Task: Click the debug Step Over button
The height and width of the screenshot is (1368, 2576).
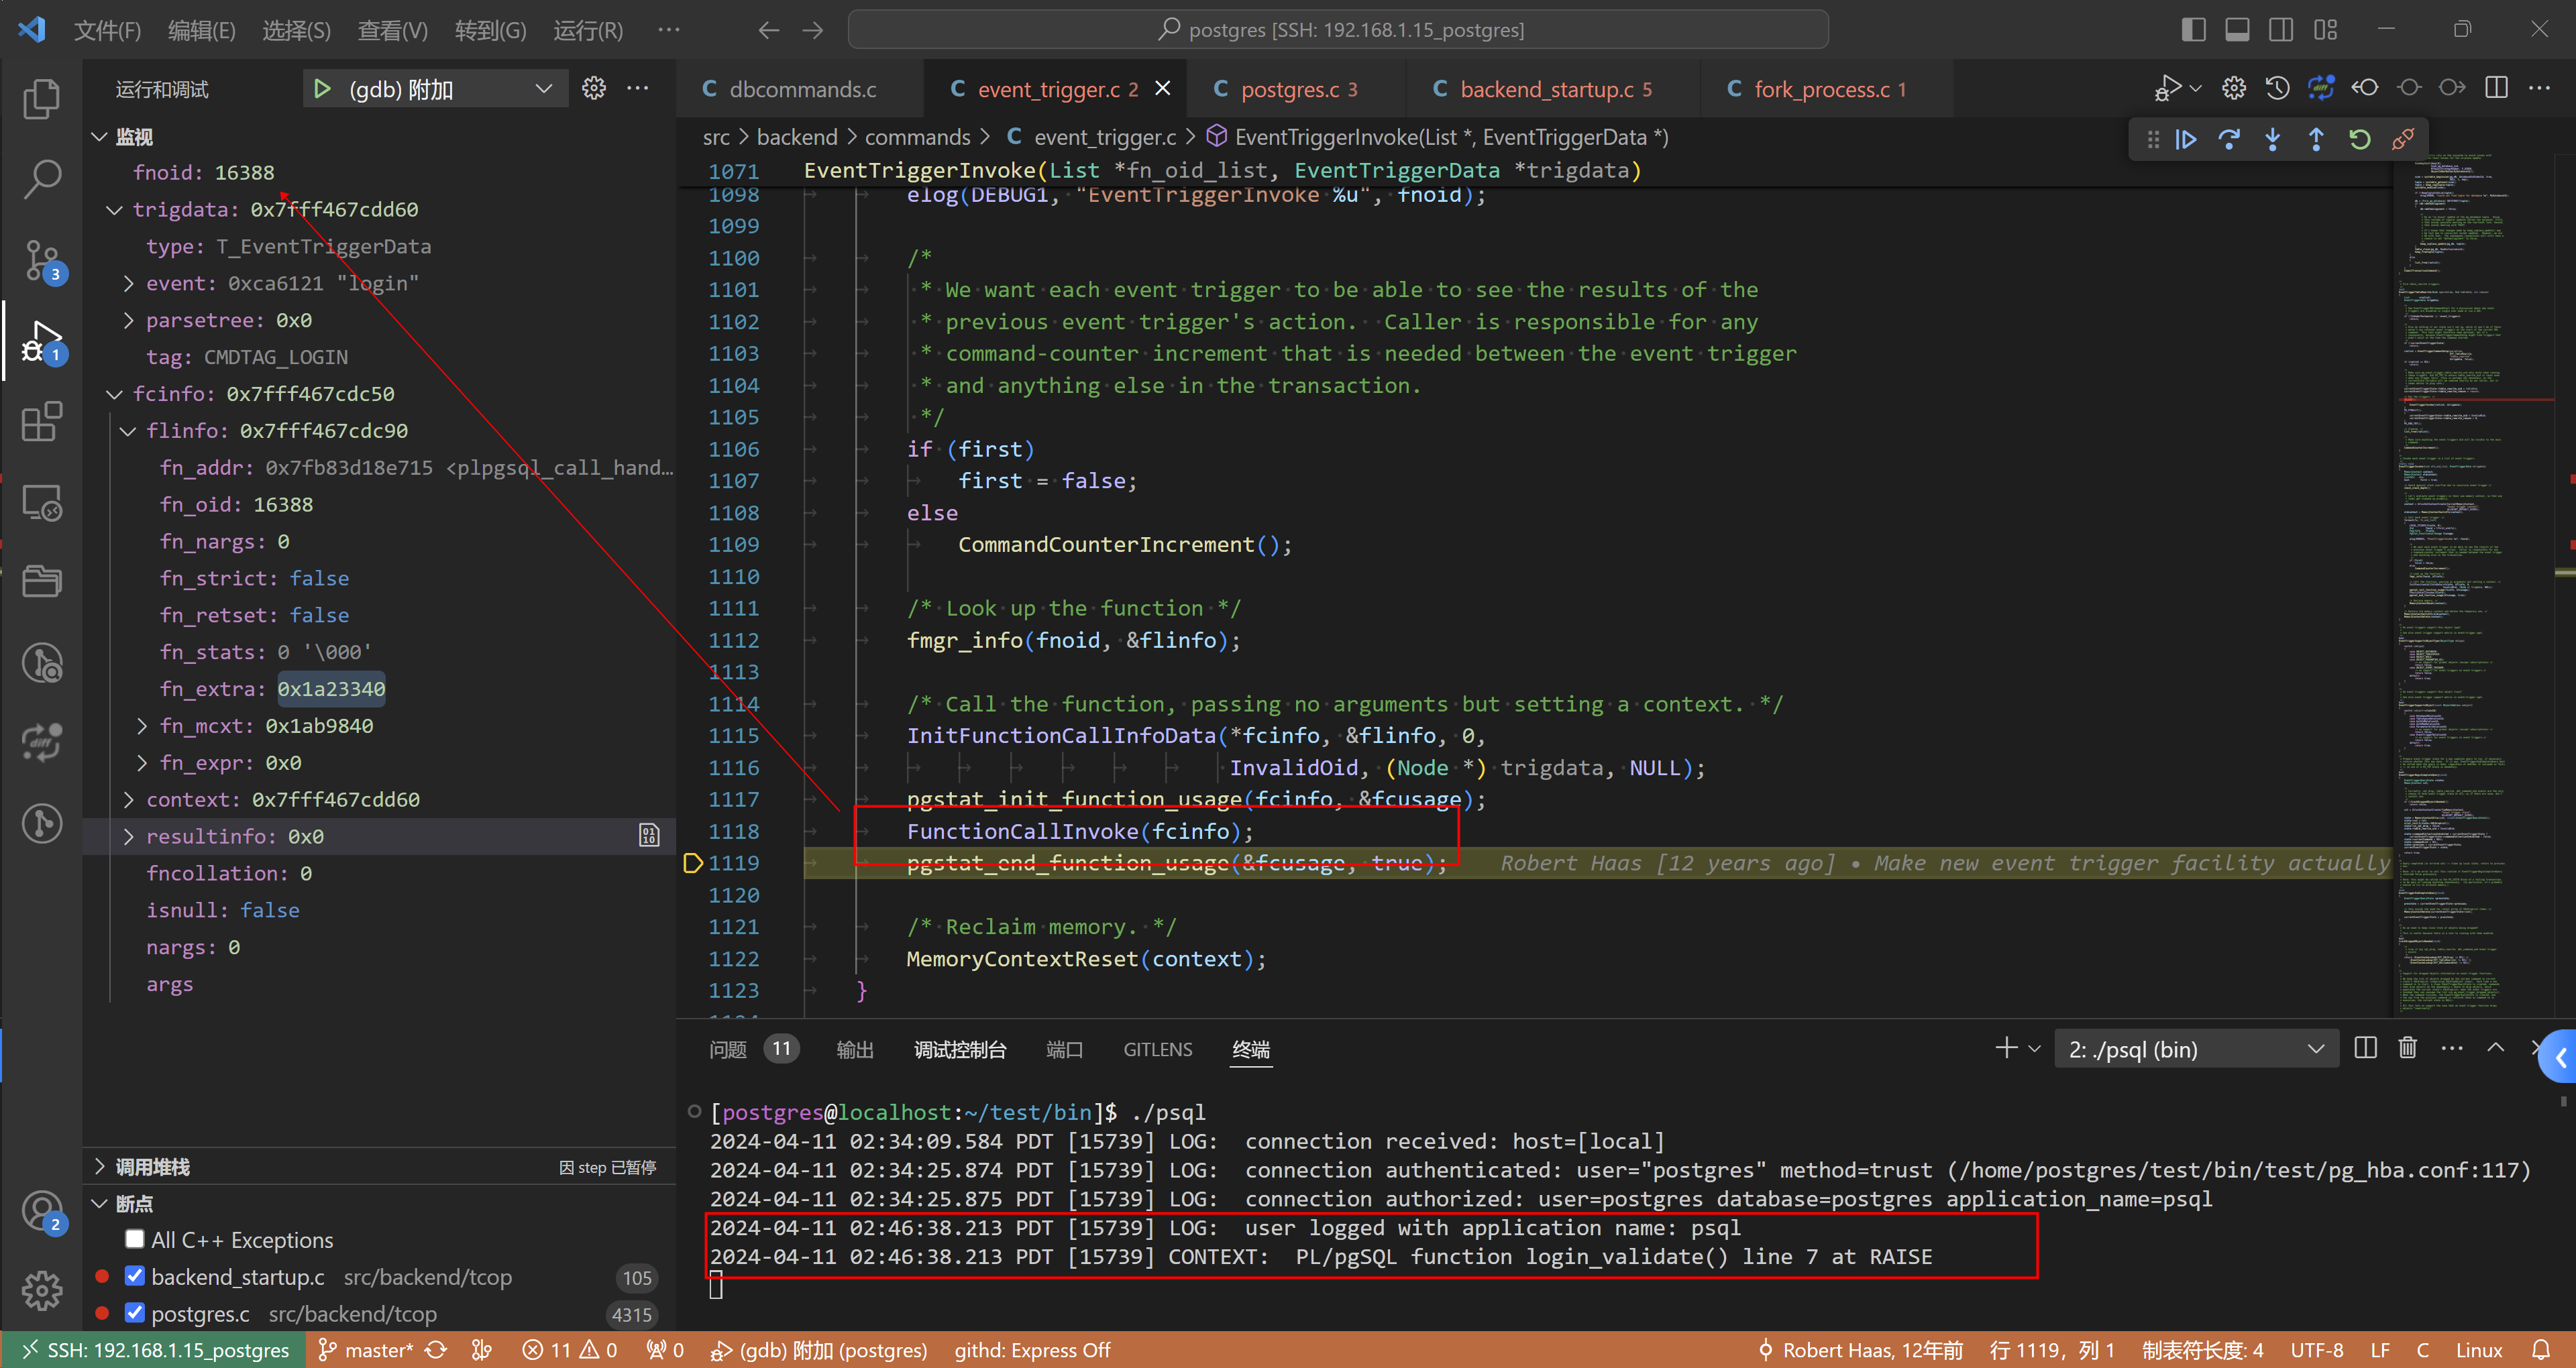Action: coord(2229,139)
